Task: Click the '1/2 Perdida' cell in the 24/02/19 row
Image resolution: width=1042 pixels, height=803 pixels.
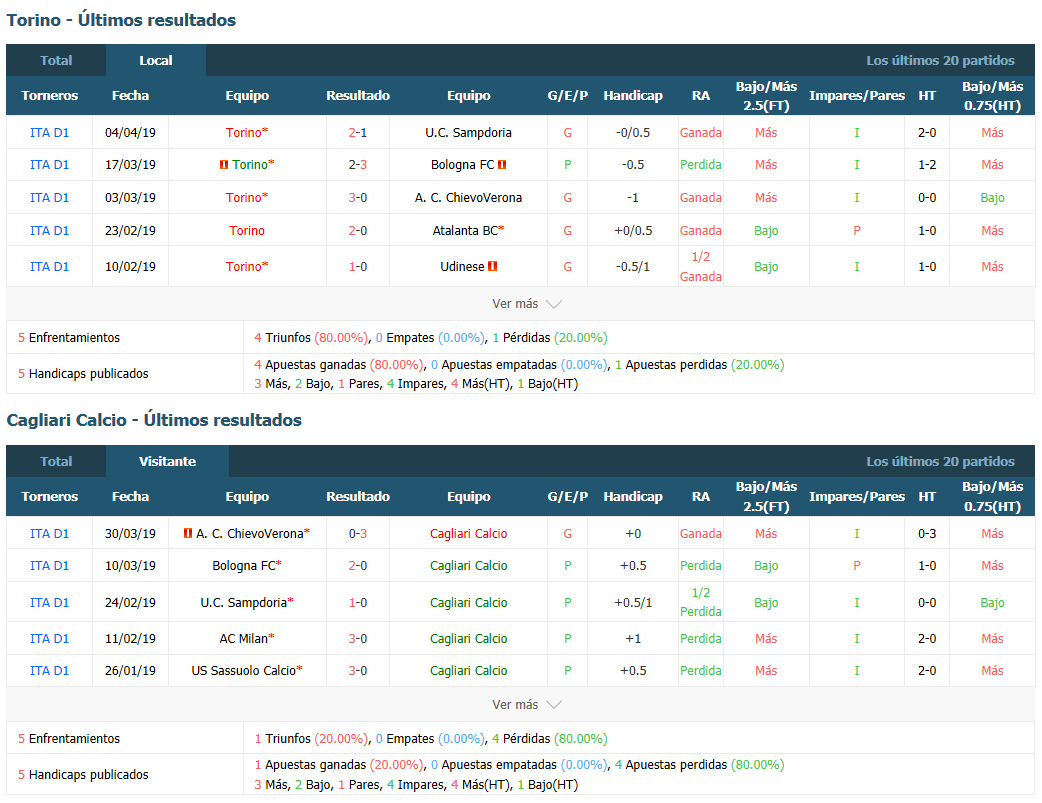Action: tap(700, 602)
